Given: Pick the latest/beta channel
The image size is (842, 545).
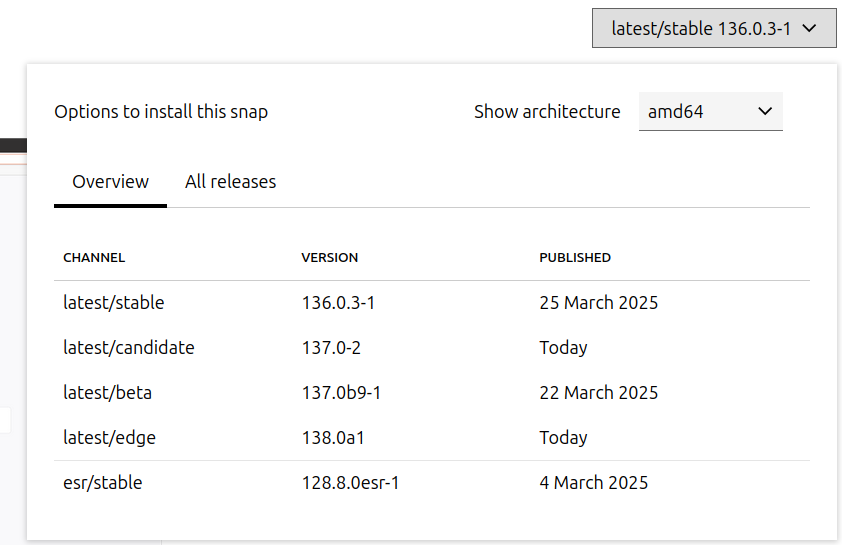Looking at the screenshot, I should [107, 393].
